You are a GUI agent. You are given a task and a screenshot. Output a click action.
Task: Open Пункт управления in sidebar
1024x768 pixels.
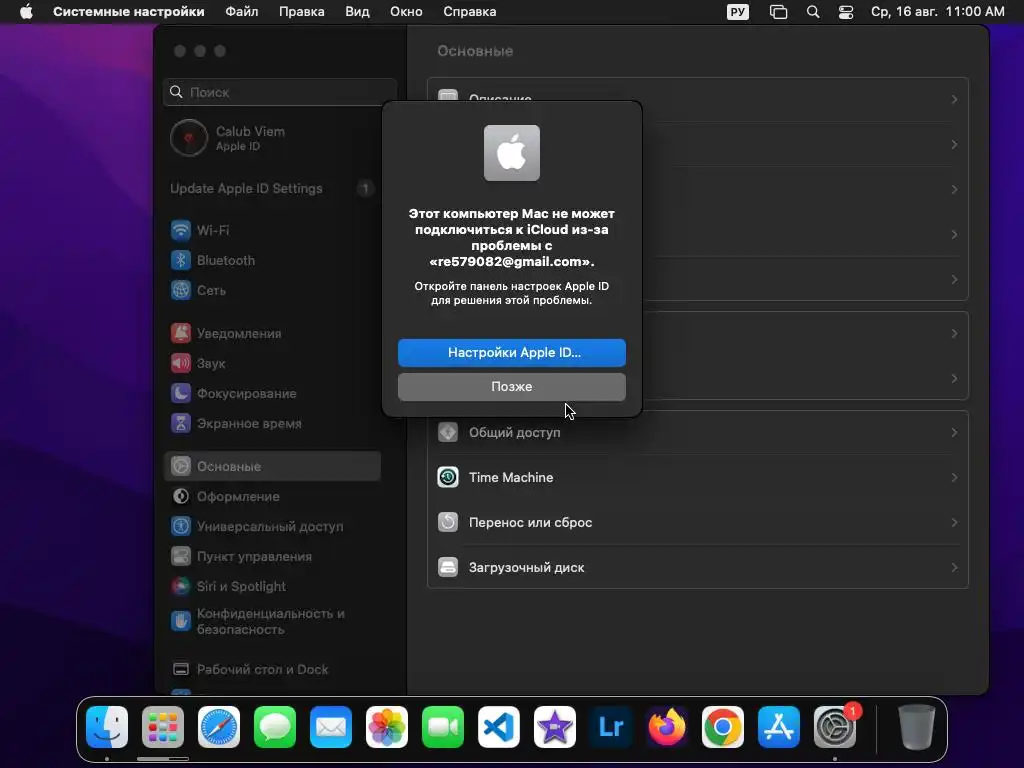(x=272, y=557)
